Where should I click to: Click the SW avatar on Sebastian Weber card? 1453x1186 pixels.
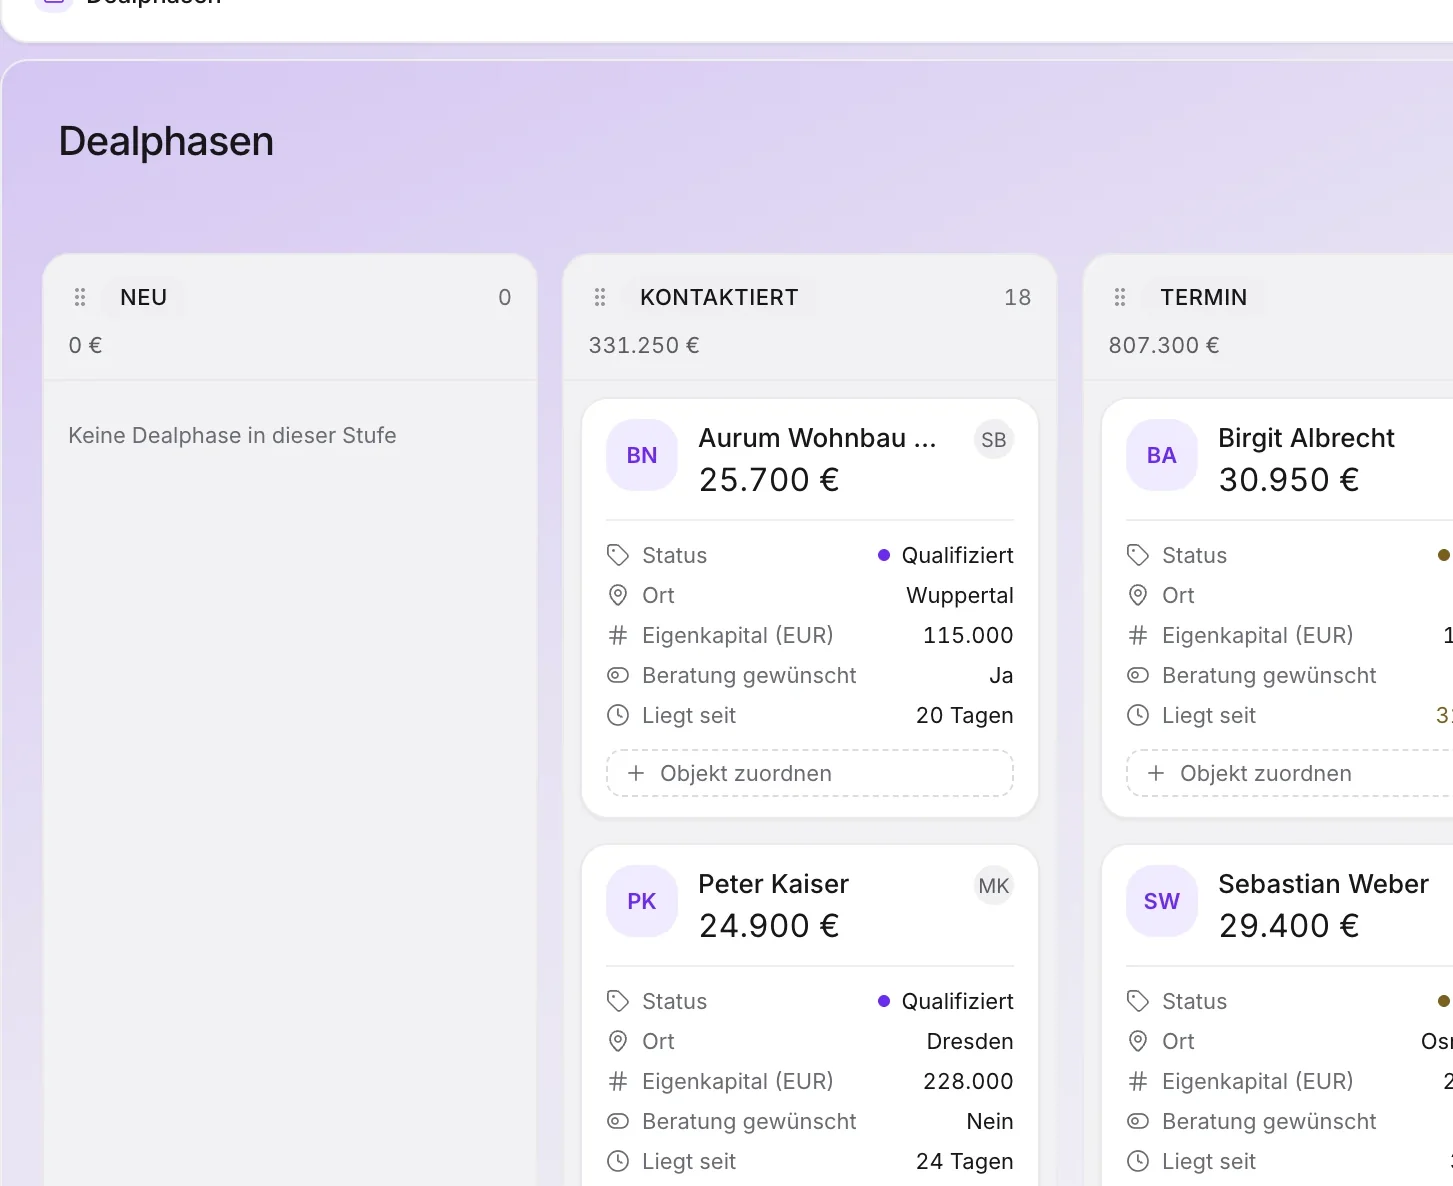[x=1162, y=901]
